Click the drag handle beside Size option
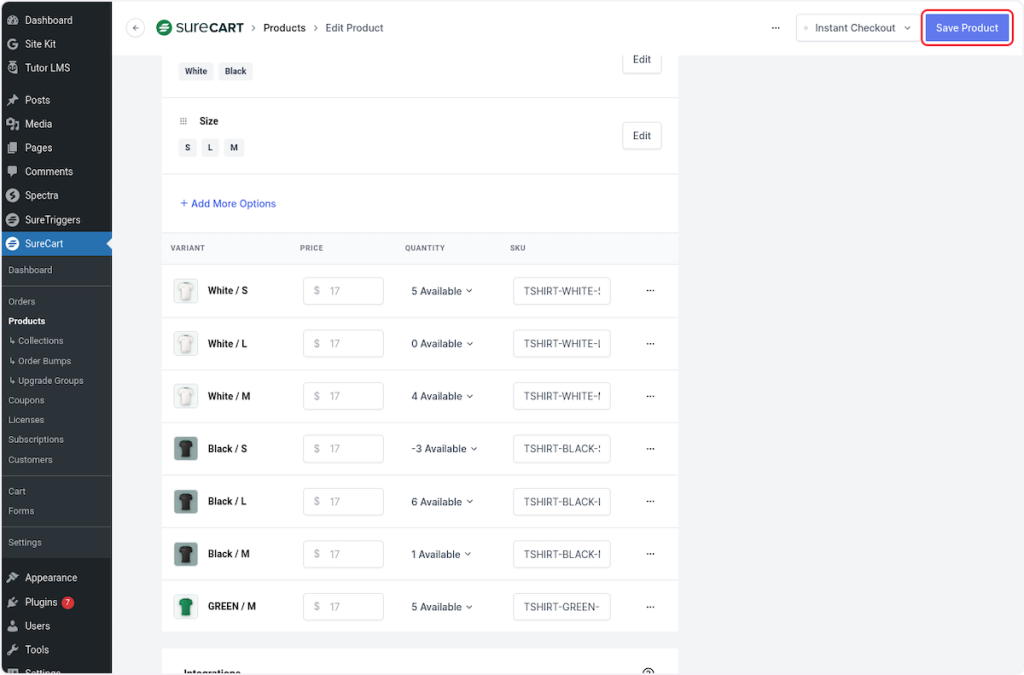The width and height of the screenshot is (1024, 675). click(x=183, y=121)
